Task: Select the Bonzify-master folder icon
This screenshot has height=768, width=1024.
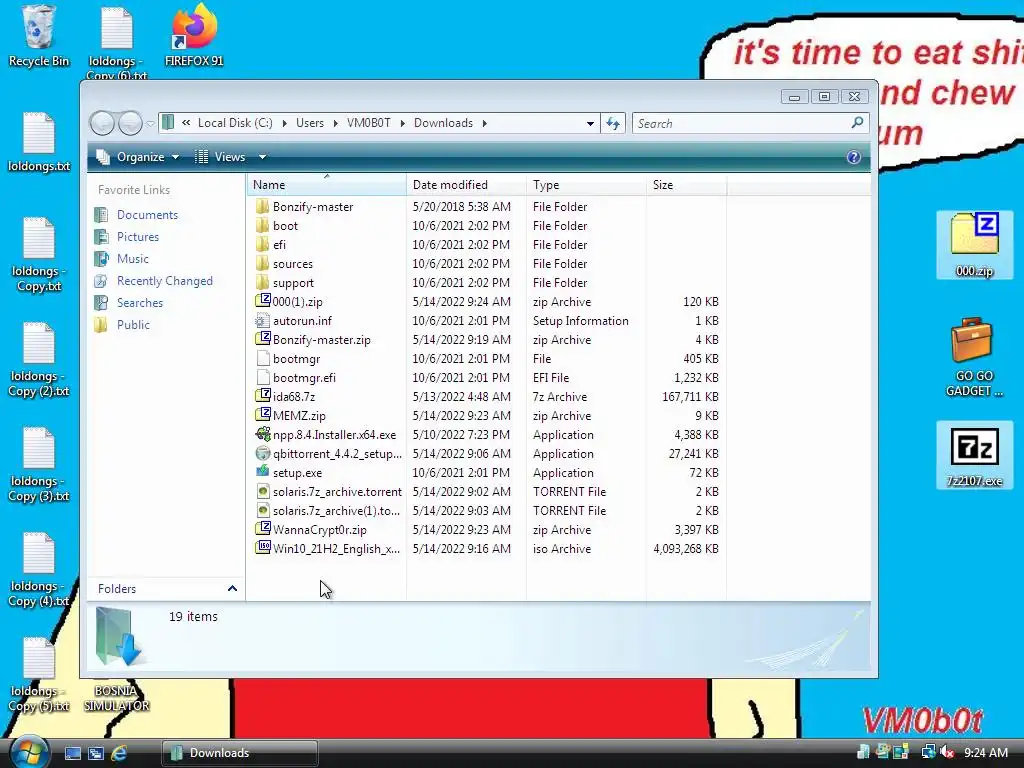Action: point(262,206)
